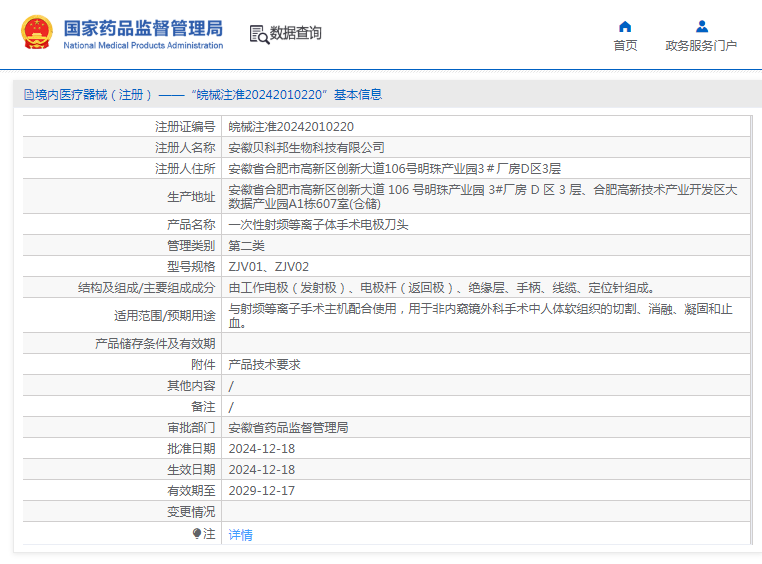Click the 管理类别 label
This screenshot has width=762, height=564.
pyautogui.click(x=191, y=246)
